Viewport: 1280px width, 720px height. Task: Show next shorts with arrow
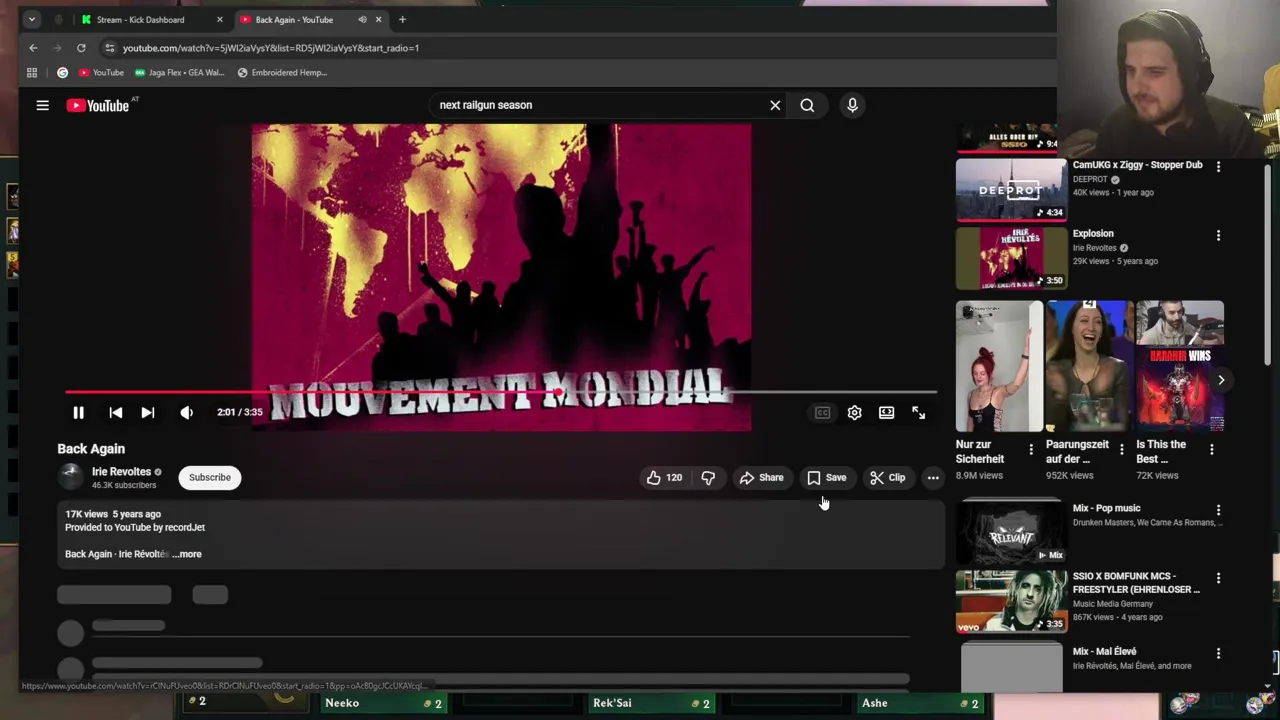coord(1221,380)
